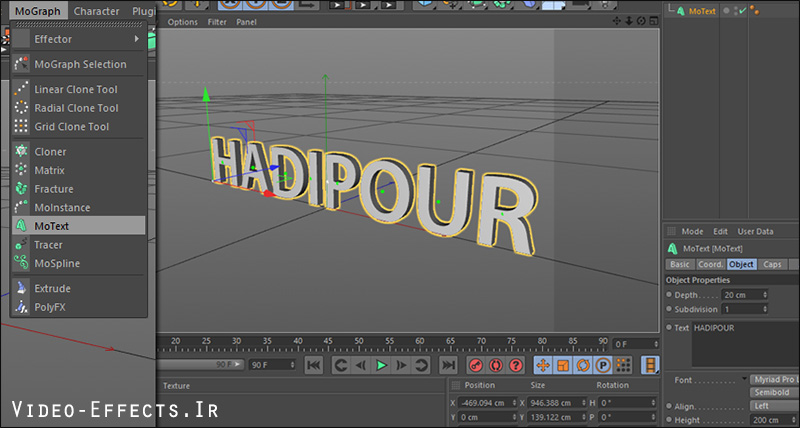Image resolution: width=800 pixels, height=428 pixels.
Task: Switch to the Caps tab
Action: click(x=772, y=264)
